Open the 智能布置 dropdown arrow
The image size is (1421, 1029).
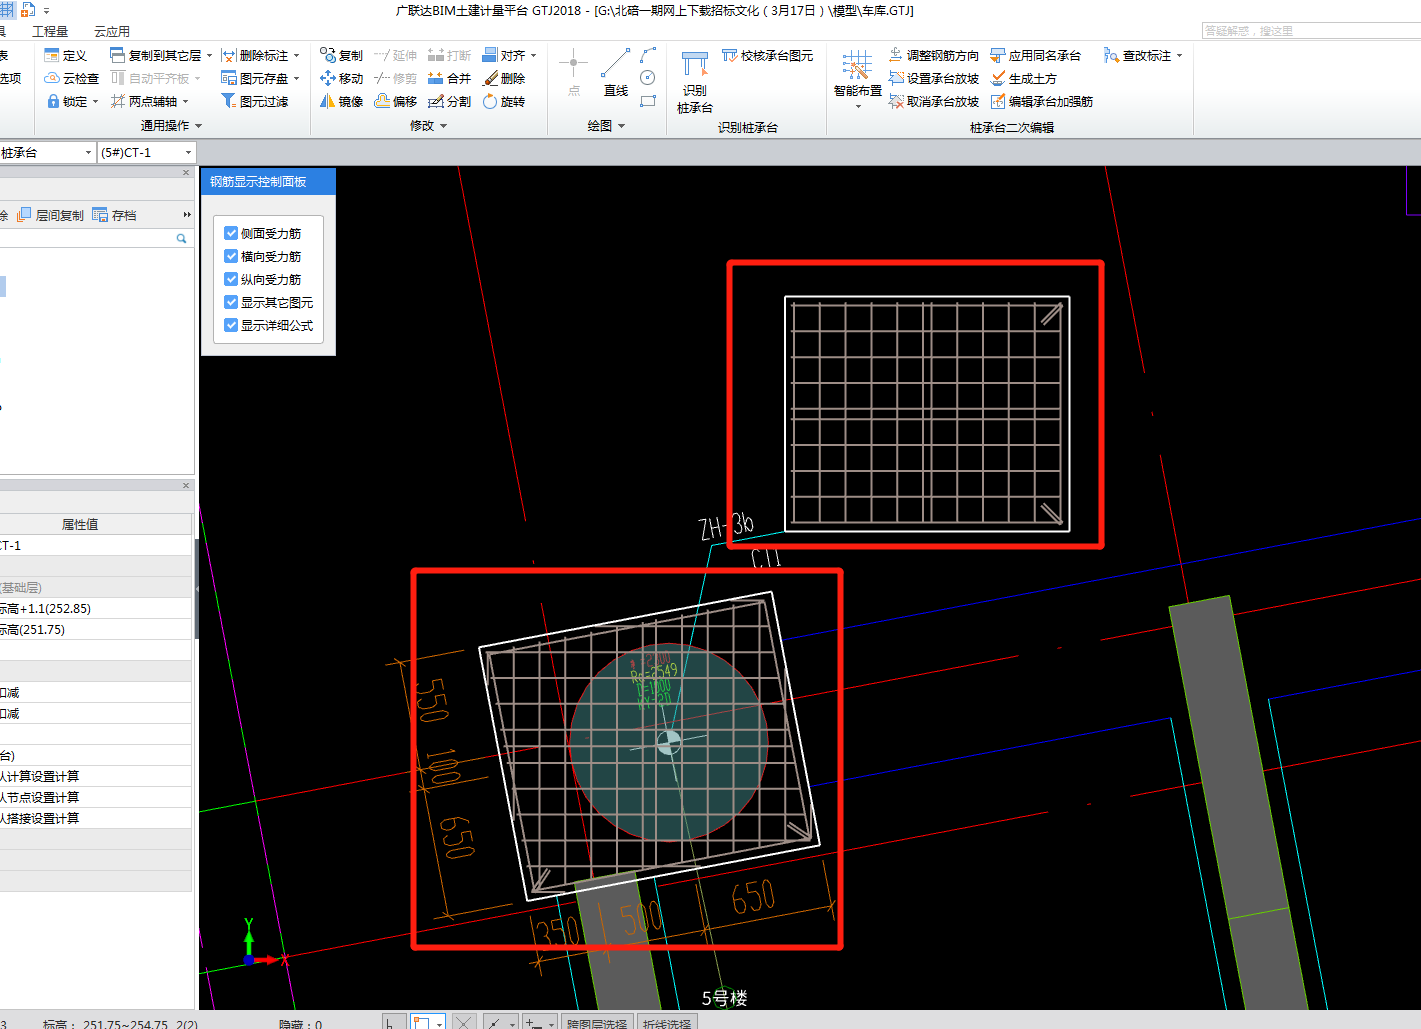pyautogui.click(x=858, y=105)
